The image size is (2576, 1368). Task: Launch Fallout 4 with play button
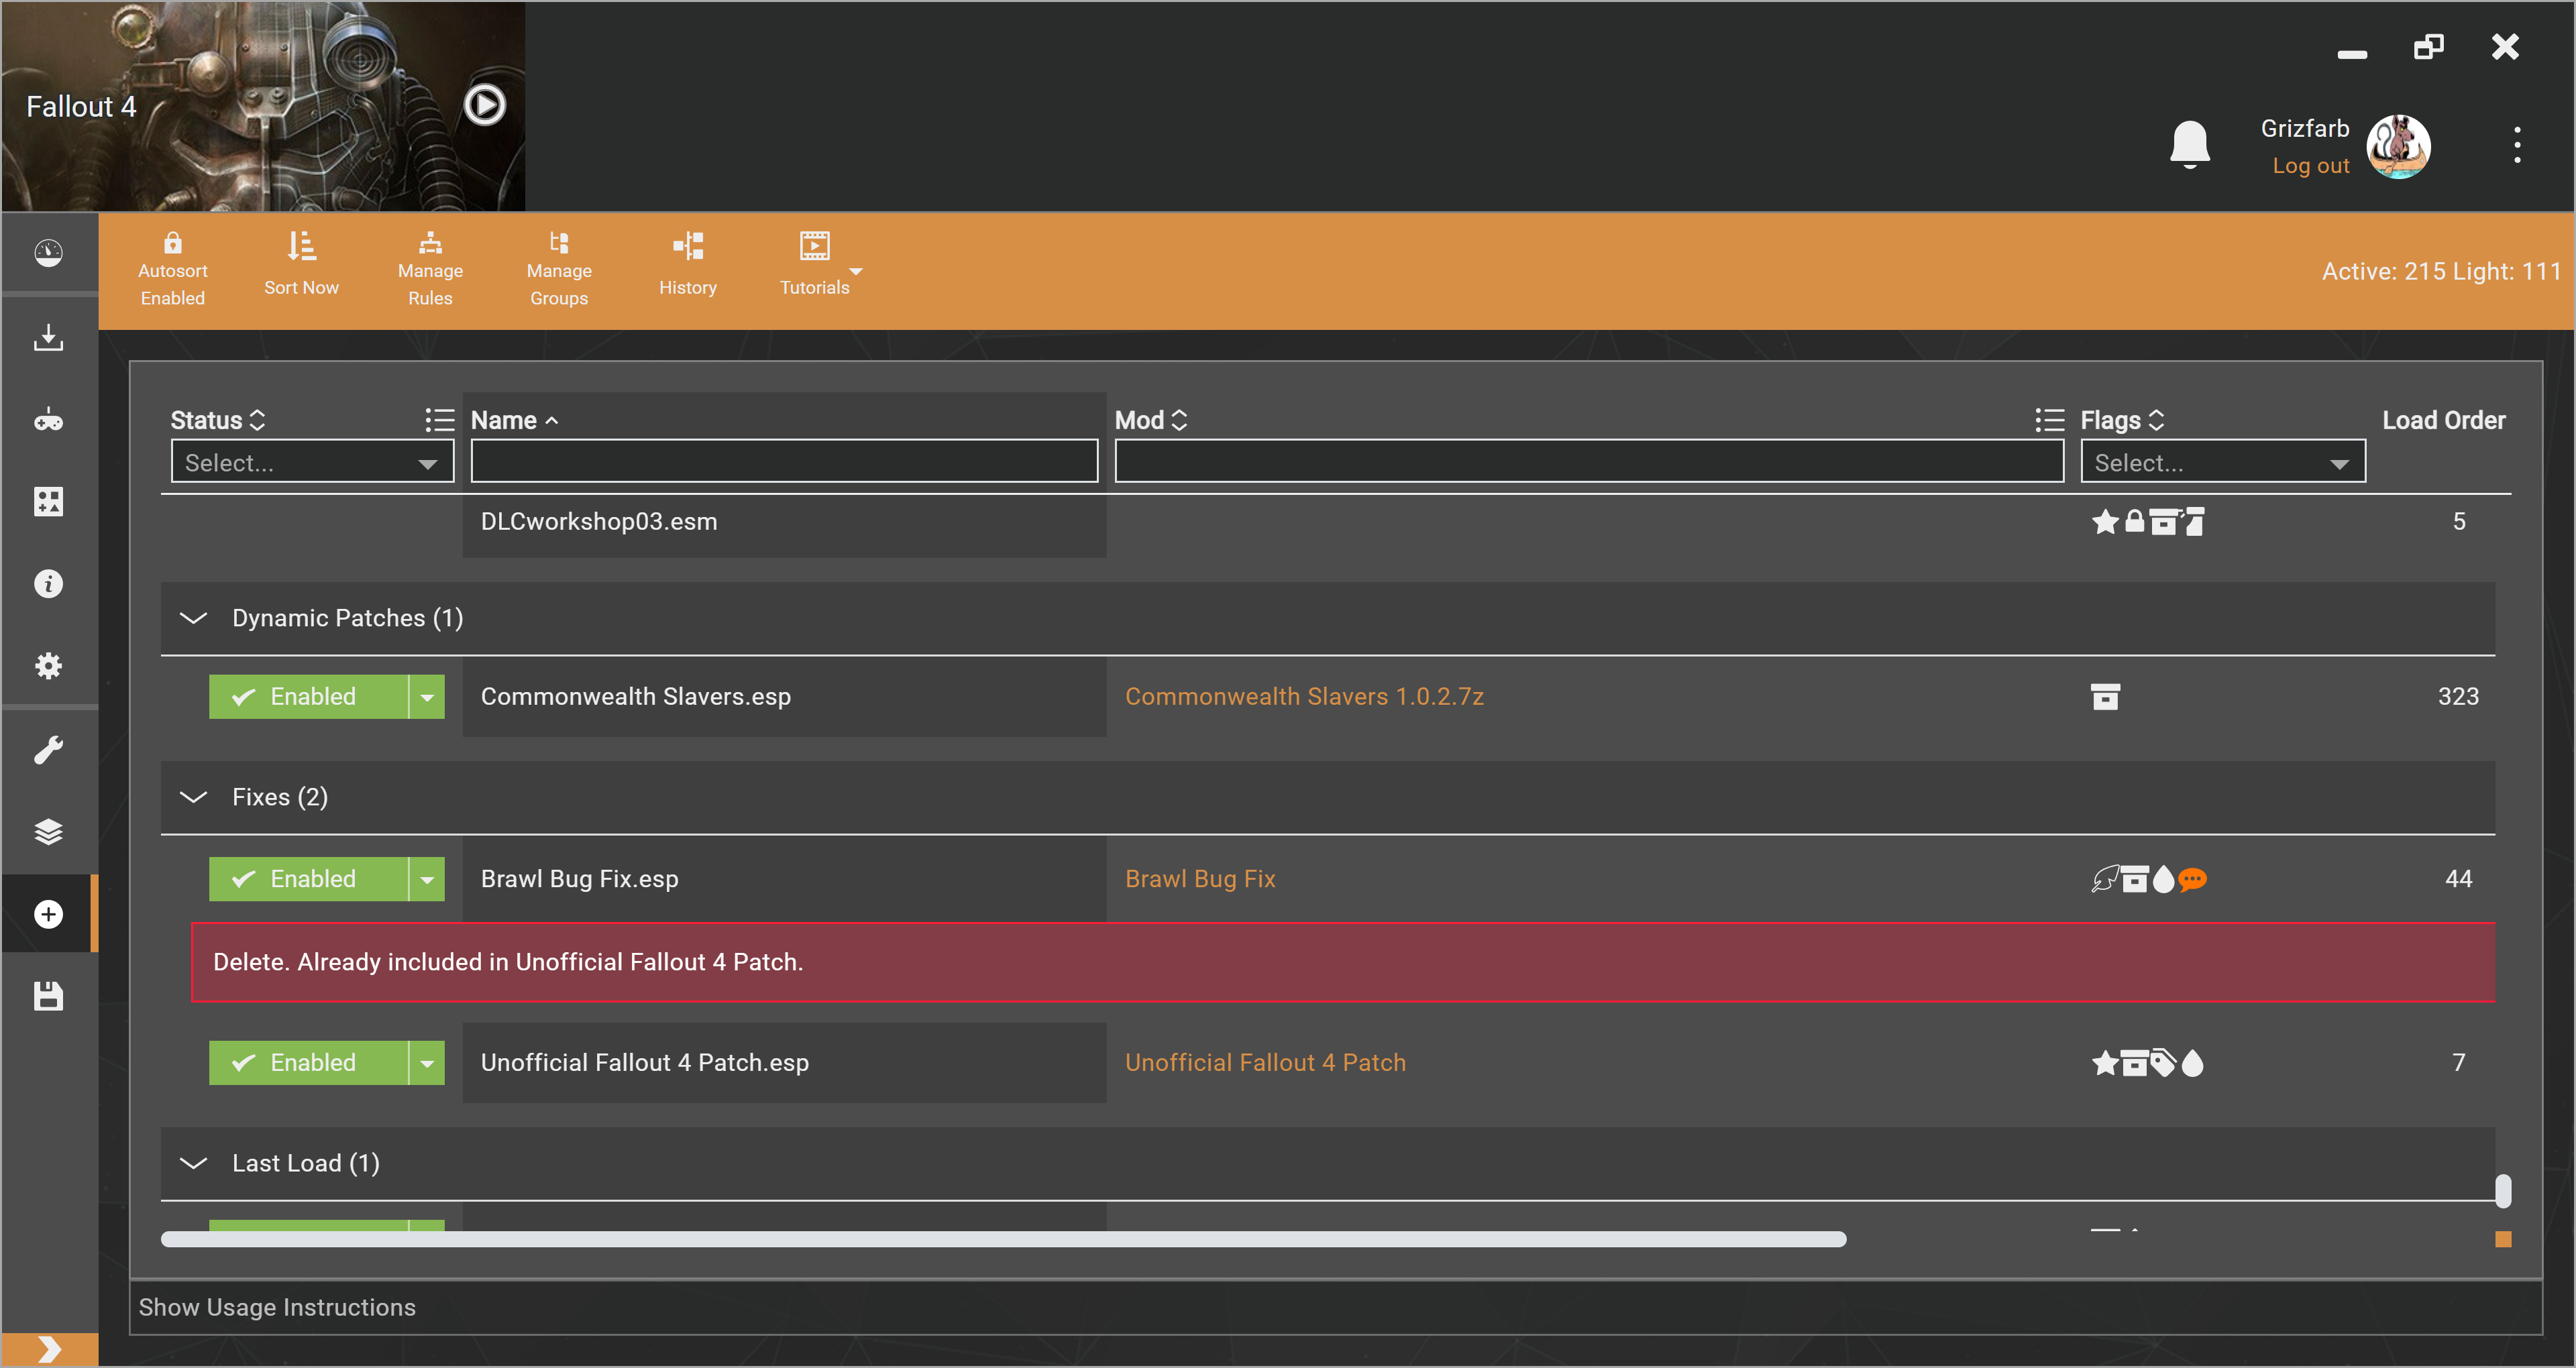[485, 105]
